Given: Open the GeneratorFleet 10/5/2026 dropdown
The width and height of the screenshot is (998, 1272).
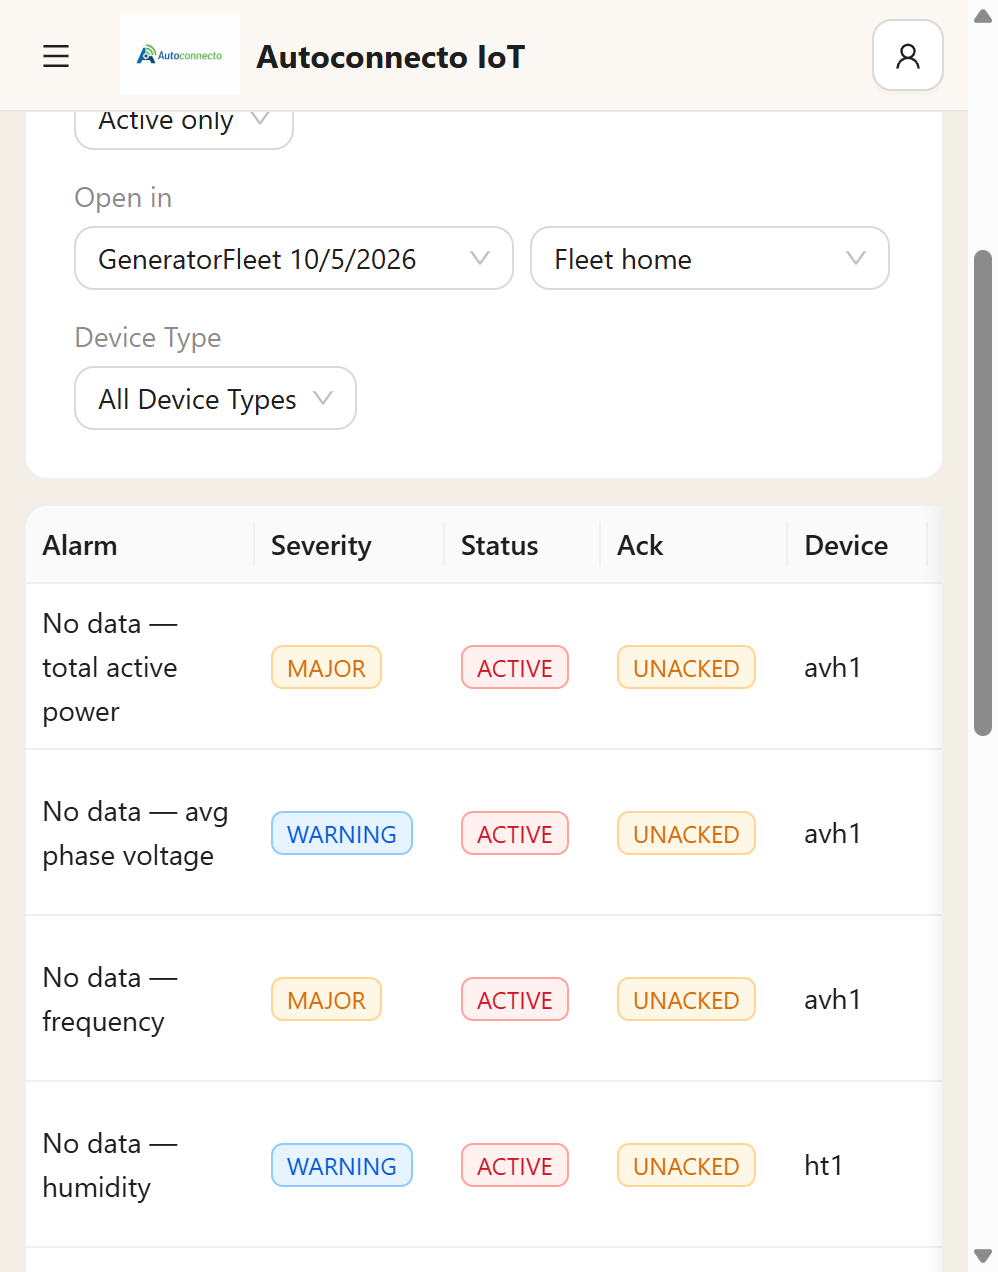Looking at the screenshot, I should tap(294, 259).
